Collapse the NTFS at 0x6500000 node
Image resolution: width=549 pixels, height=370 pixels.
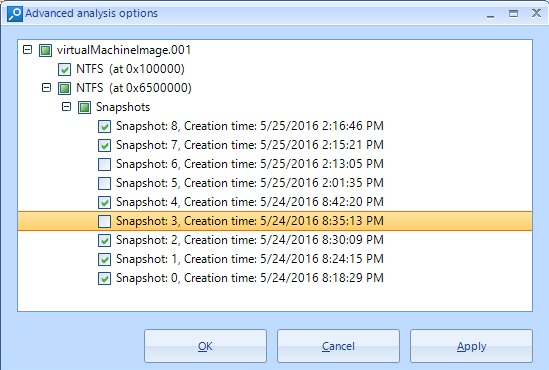(x=46, y=87)
